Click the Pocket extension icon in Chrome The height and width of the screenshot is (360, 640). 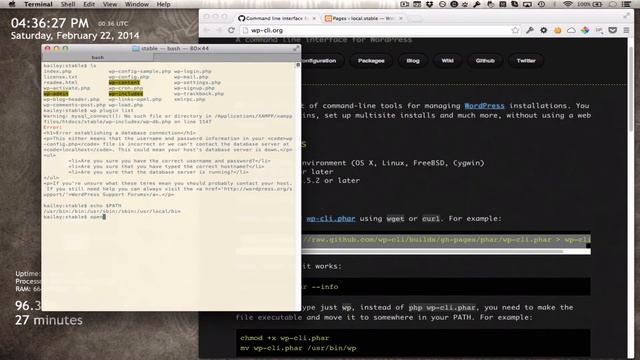[613, 30]
